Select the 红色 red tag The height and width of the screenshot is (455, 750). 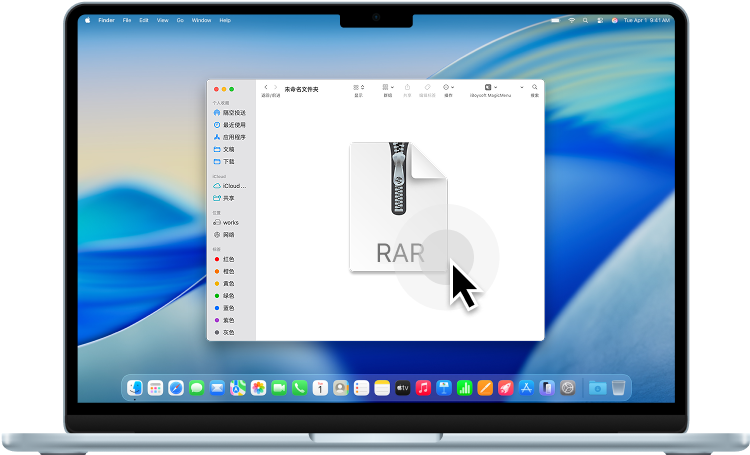(228, 259)
